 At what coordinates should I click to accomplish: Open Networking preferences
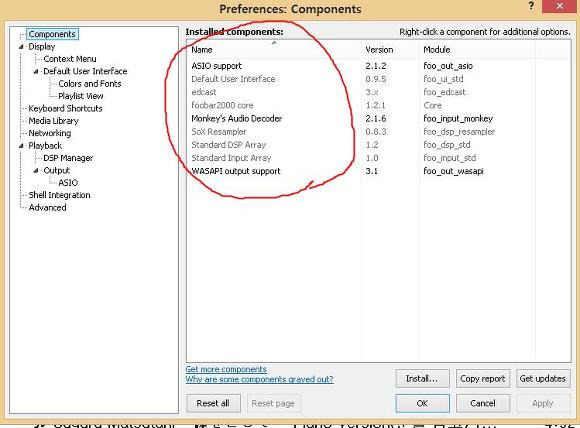(50, 133)
